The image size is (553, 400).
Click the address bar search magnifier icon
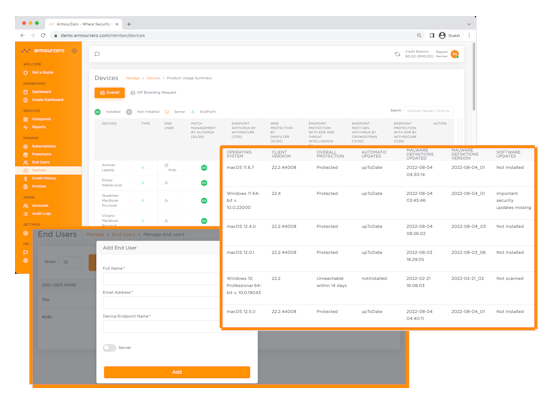point(419,35)
